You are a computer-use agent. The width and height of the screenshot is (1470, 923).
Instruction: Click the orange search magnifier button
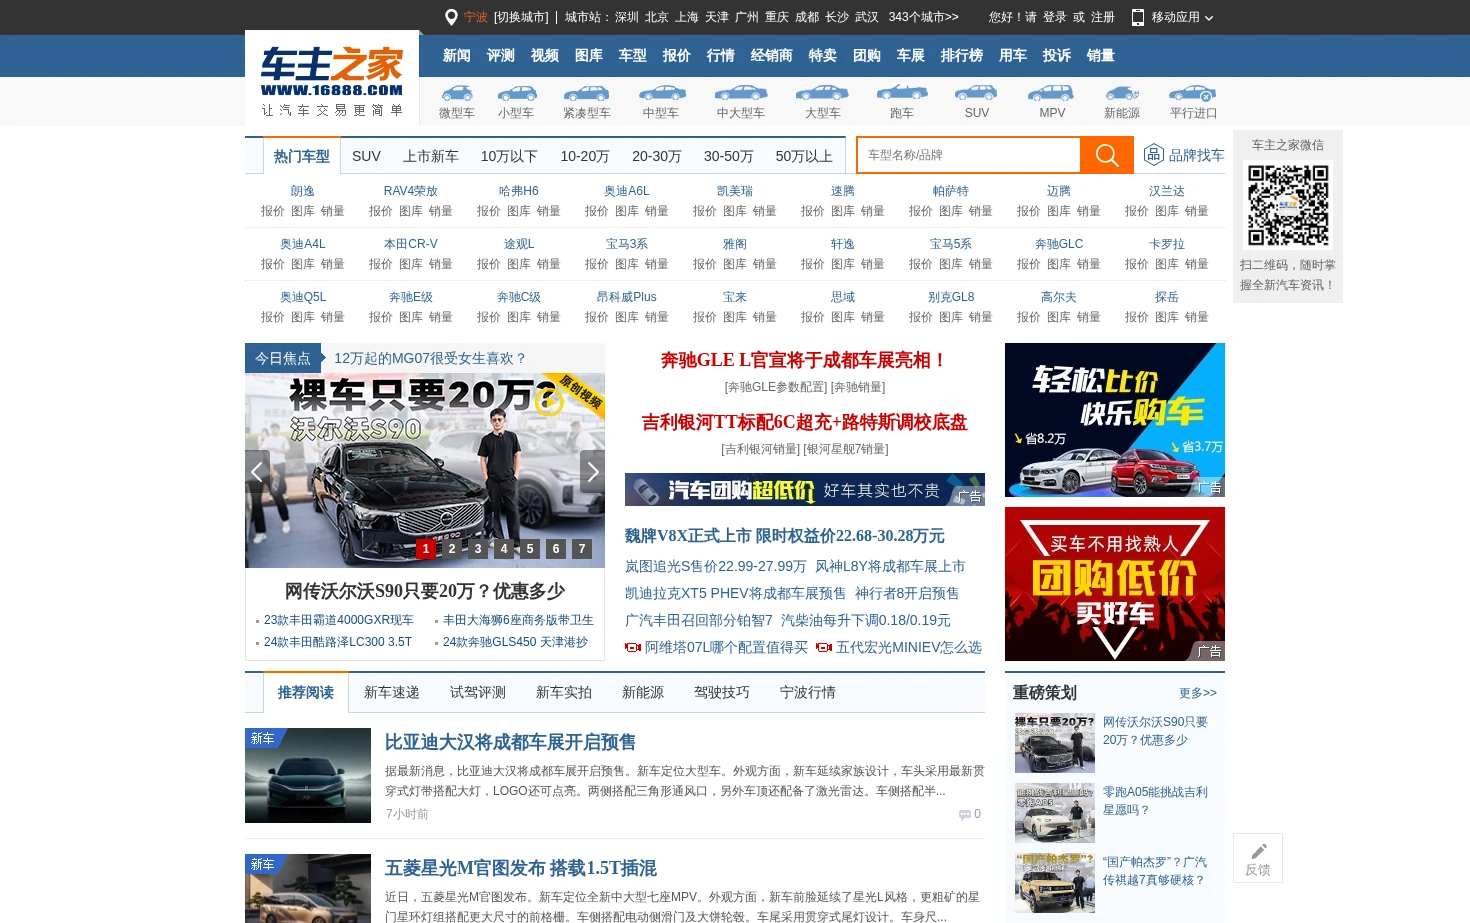[1106, 155]
